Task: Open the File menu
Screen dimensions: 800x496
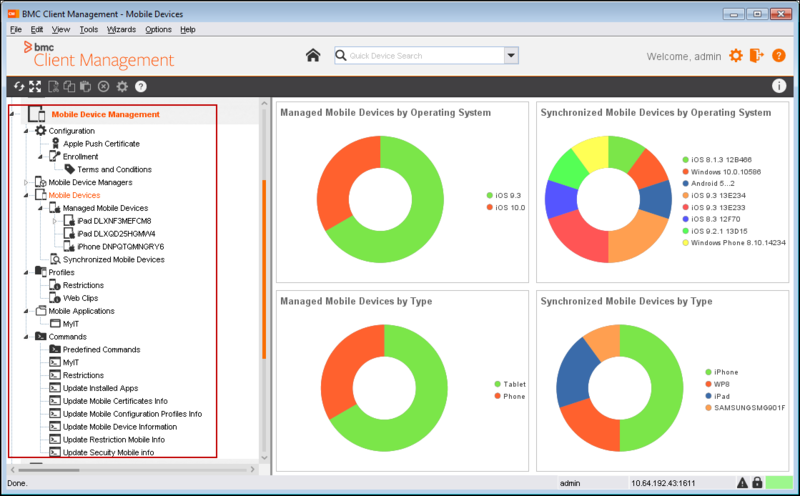Action: 16,30
